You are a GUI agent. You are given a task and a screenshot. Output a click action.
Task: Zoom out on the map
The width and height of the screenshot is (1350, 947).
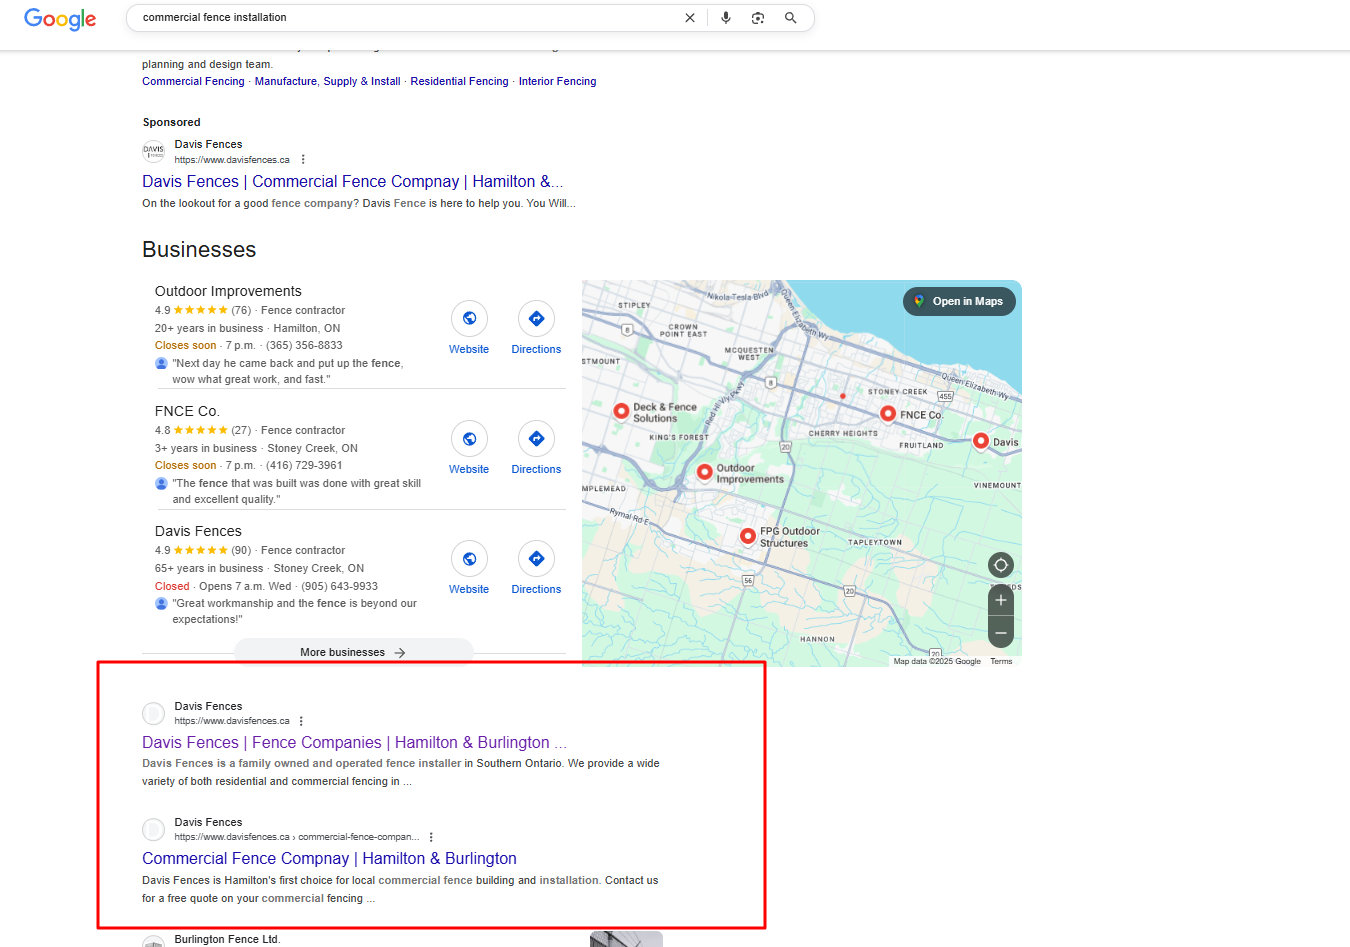coord(1001,633)
